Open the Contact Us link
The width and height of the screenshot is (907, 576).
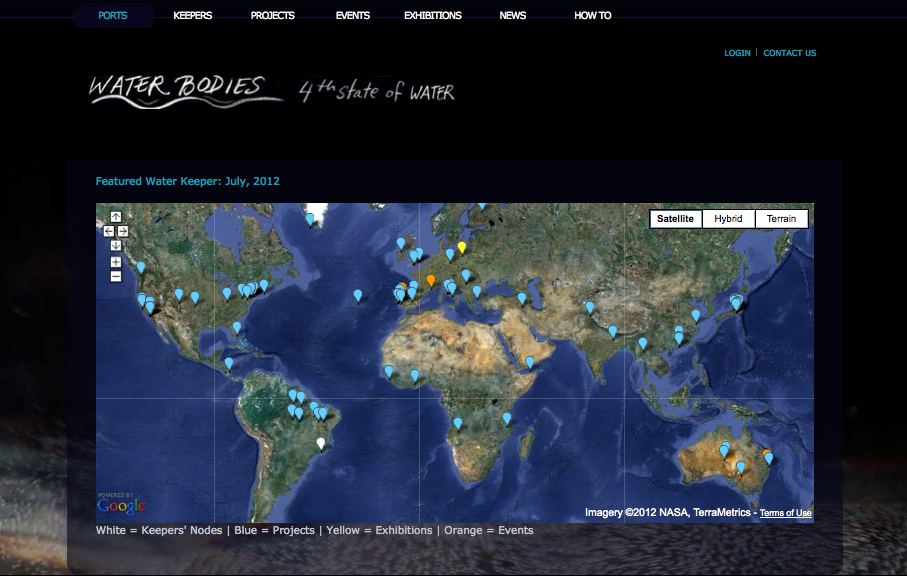tap(789, 53)
